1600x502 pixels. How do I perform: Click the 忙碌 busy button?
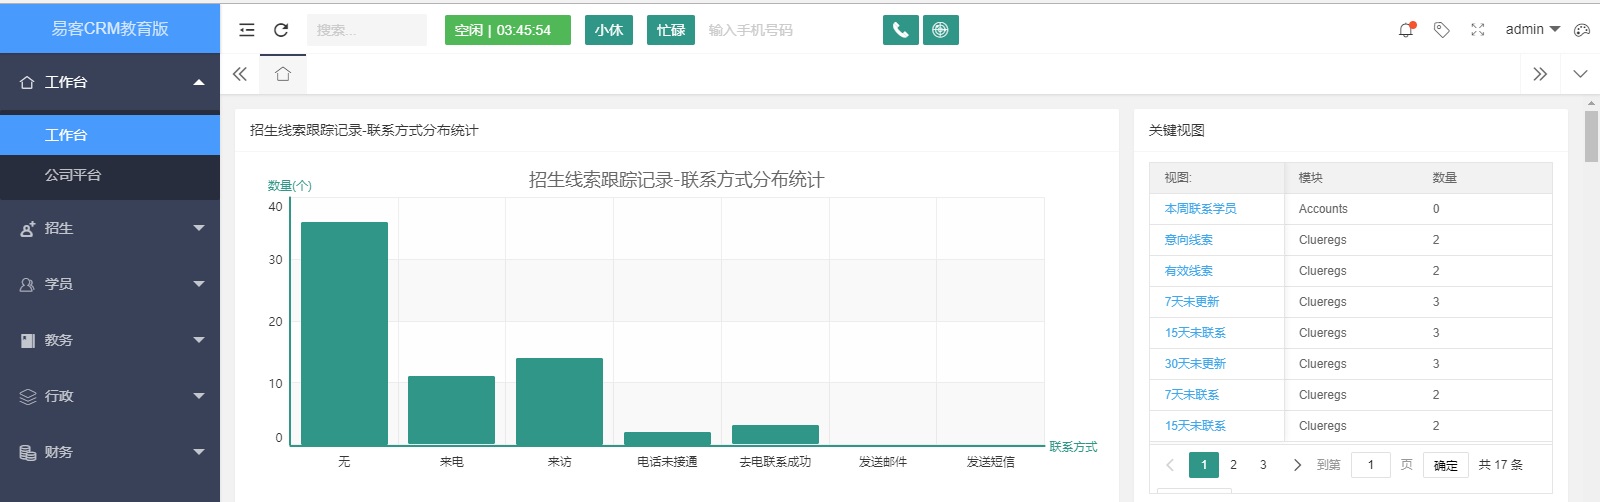point(671,30)
